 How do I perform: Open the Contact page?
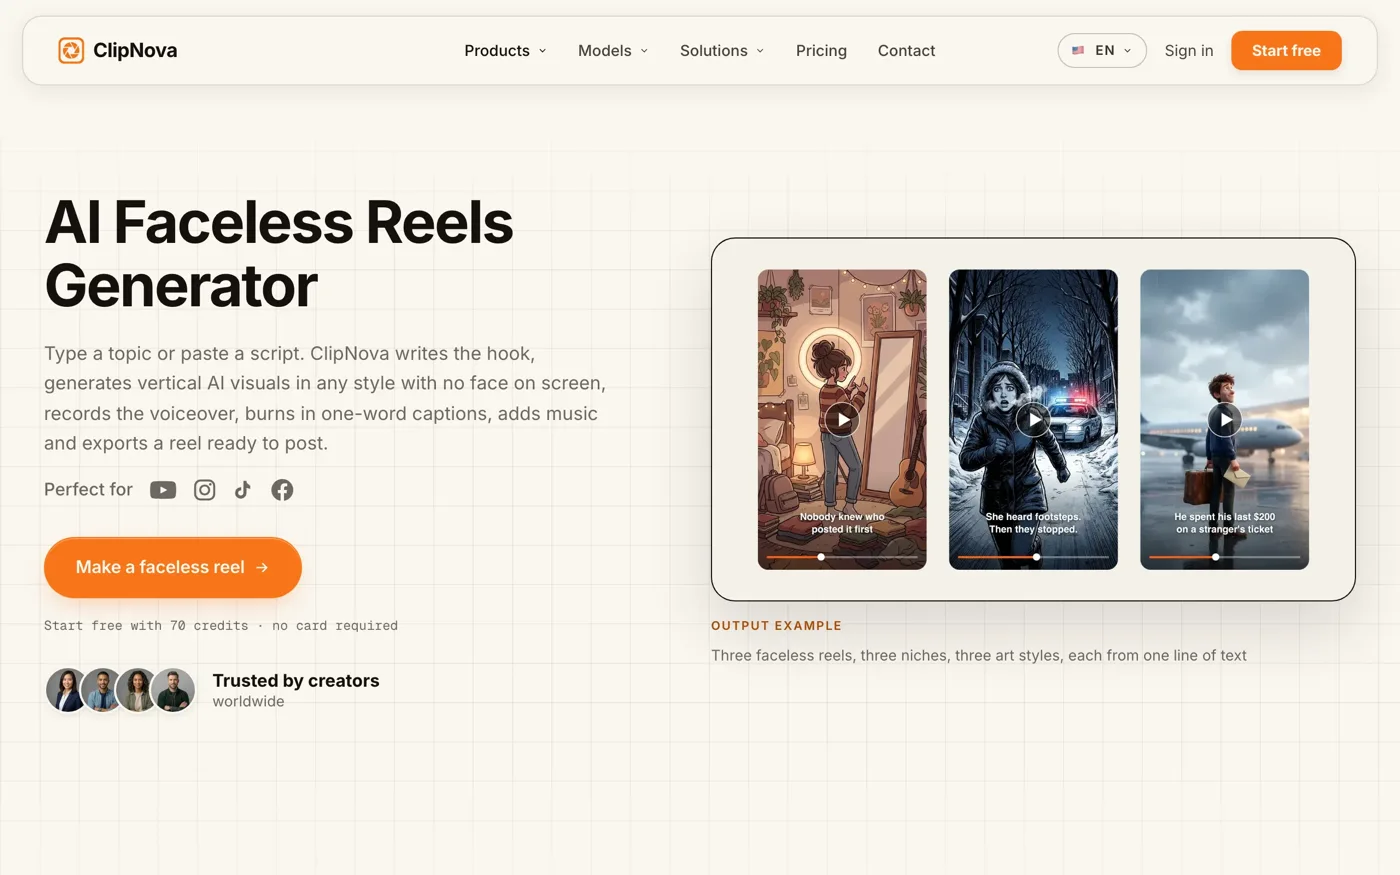[x=906, y=50]
